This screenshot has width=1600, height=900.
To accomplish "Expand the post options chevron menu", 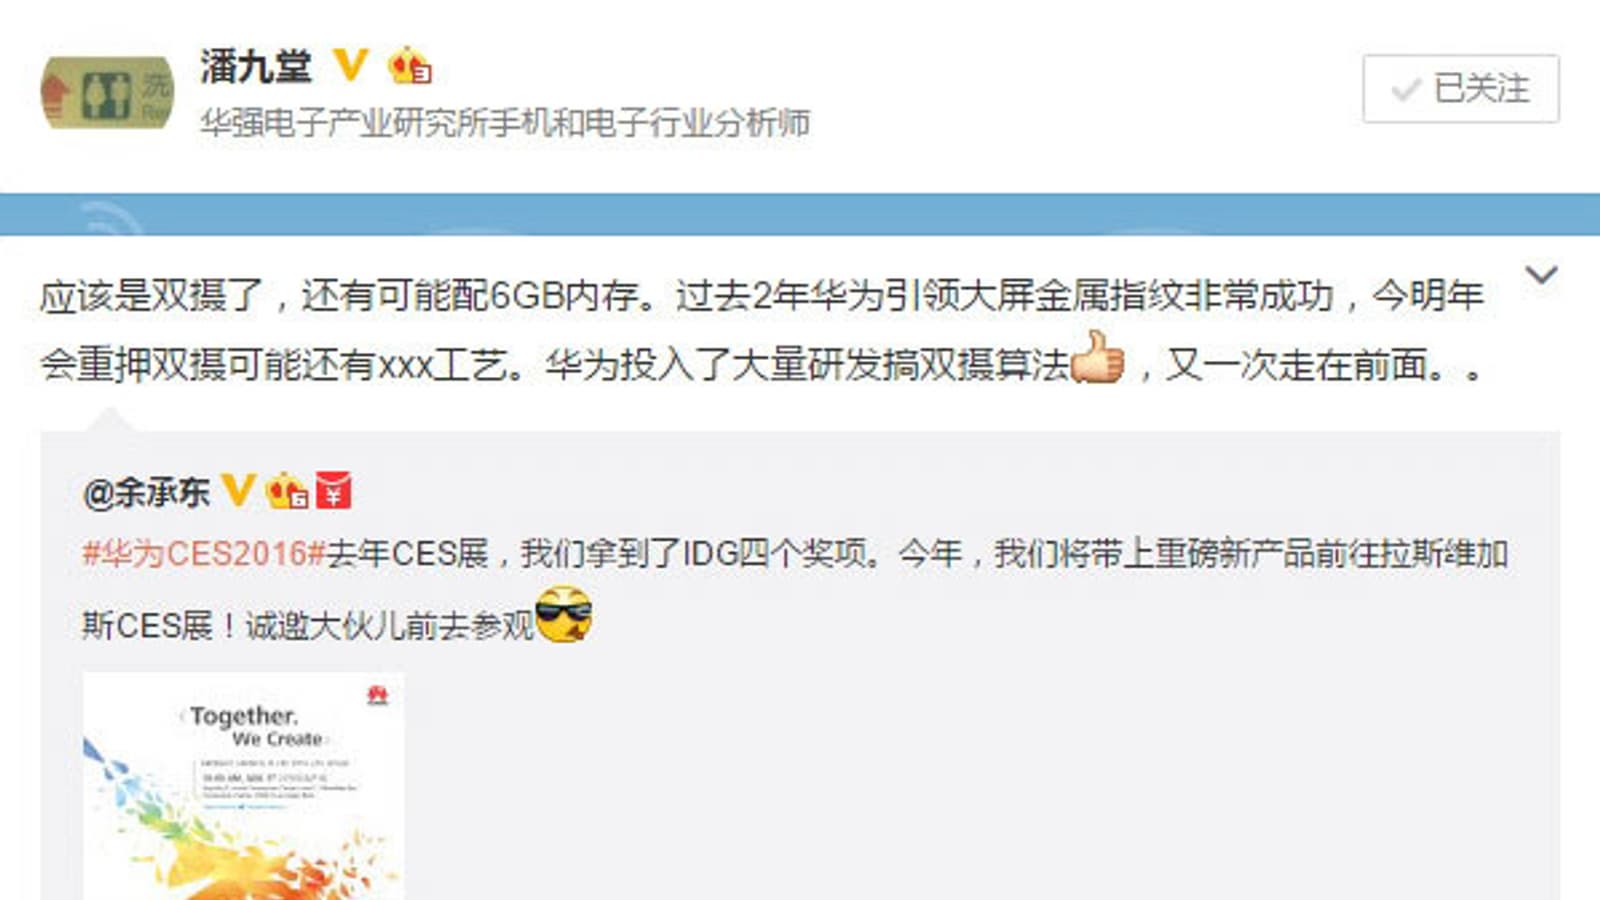I will pos(1541,275).
